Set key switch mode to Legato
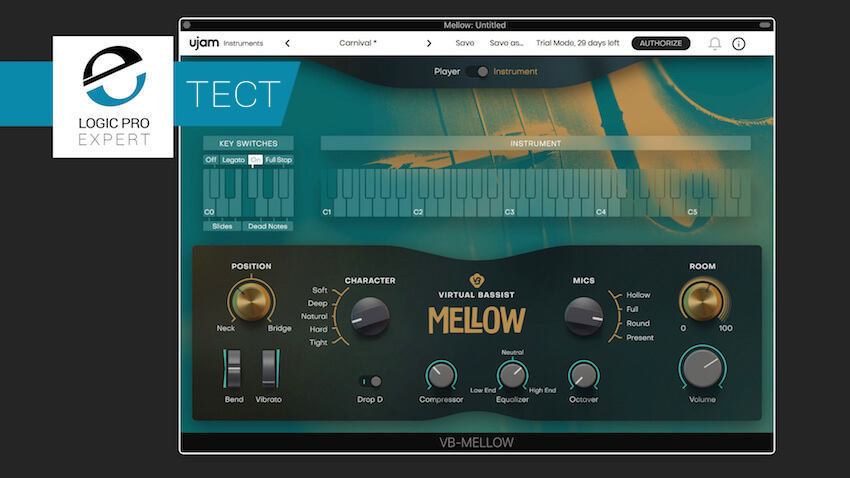The height and width of the screenshot is (478, 850). [x=233, y=160]
